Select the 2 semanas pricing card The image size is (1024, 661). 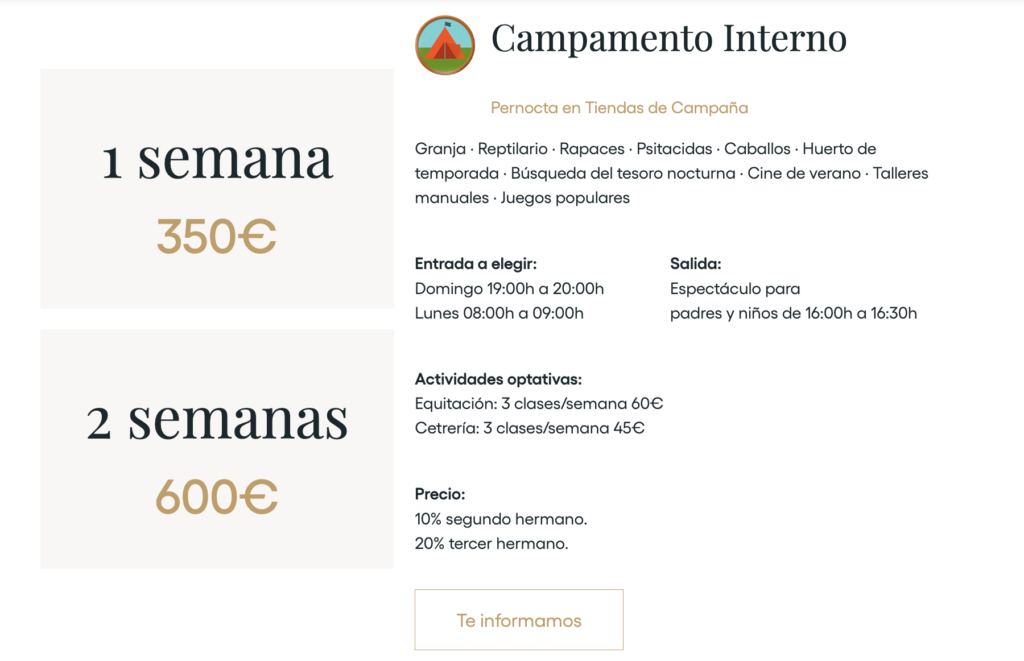pos(216,446)
